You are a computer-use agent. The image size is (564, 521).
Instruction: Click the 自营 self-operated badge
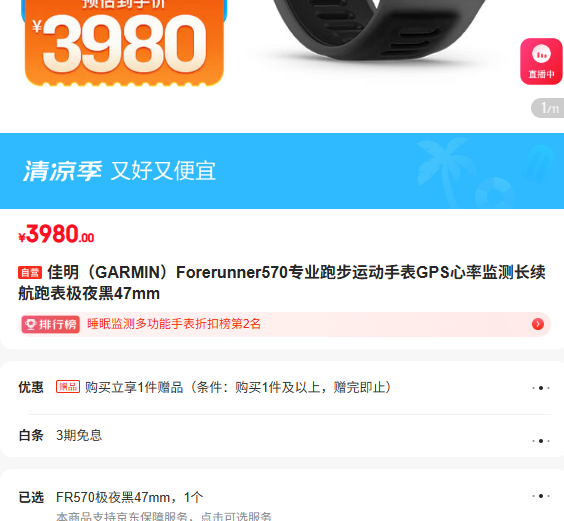click(30, 273)
